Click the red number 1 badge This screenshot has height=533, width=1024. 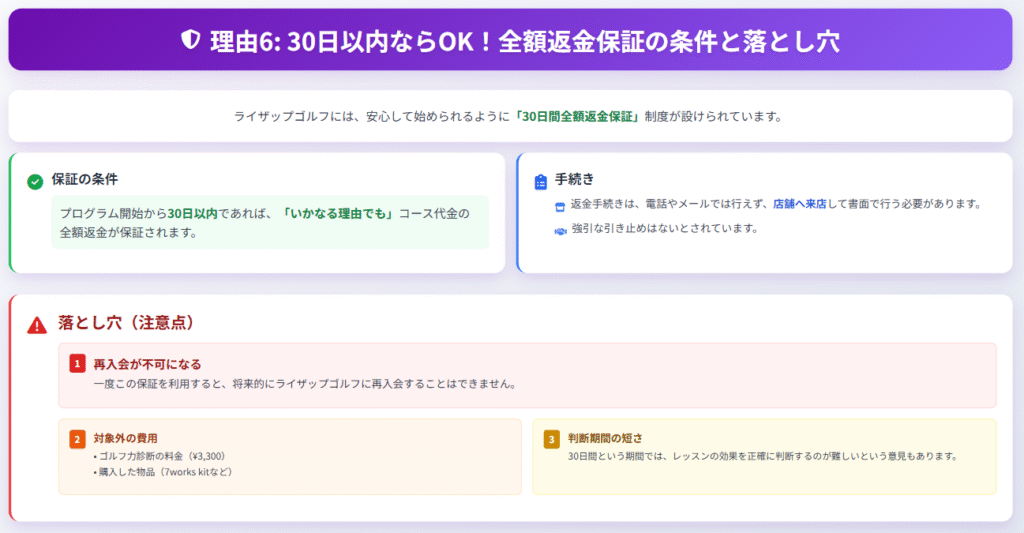coord(78,364)
